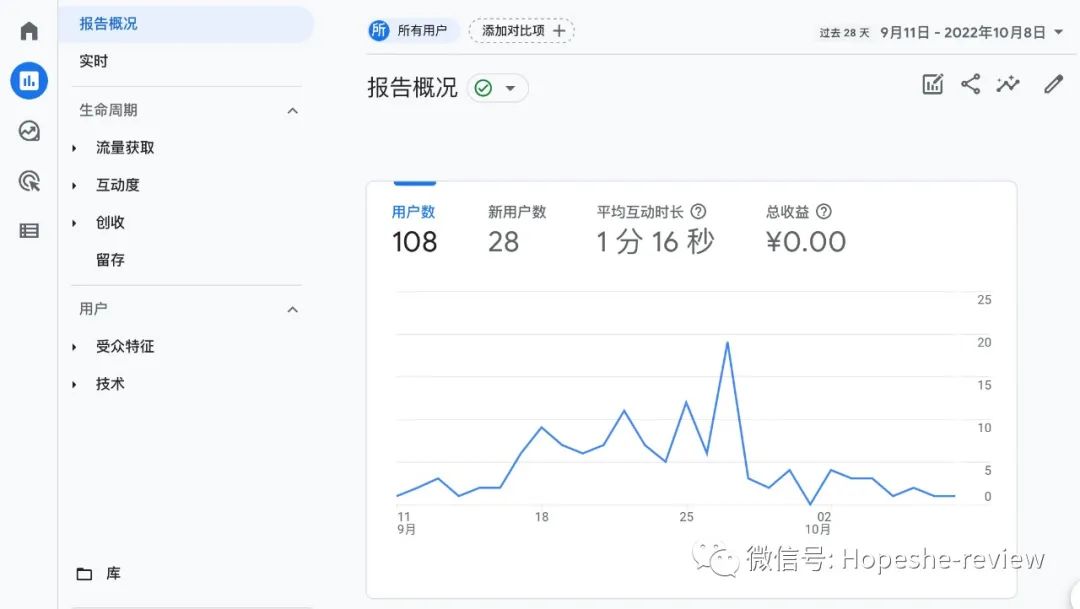The image size is (1080, 609).
Task: Open the 流量获取 report item
Action: point(127,147)
